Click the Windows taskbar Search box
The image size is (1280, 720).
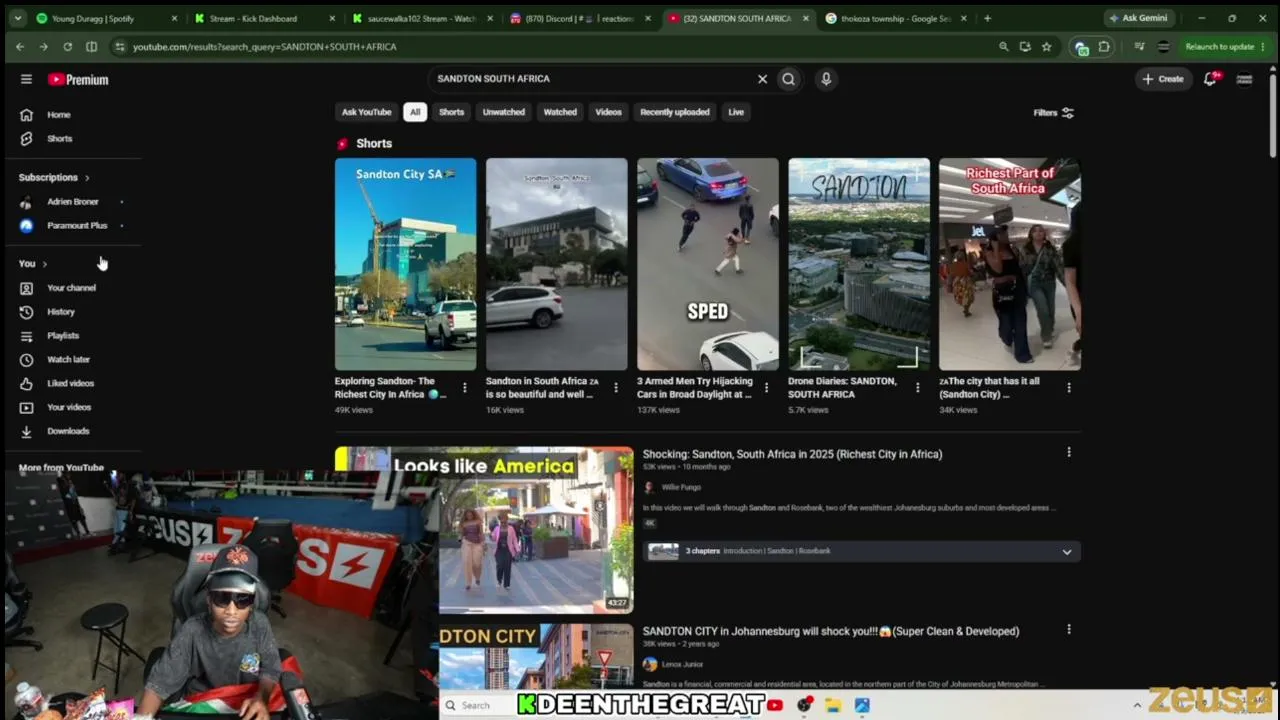tap(477, 705)
